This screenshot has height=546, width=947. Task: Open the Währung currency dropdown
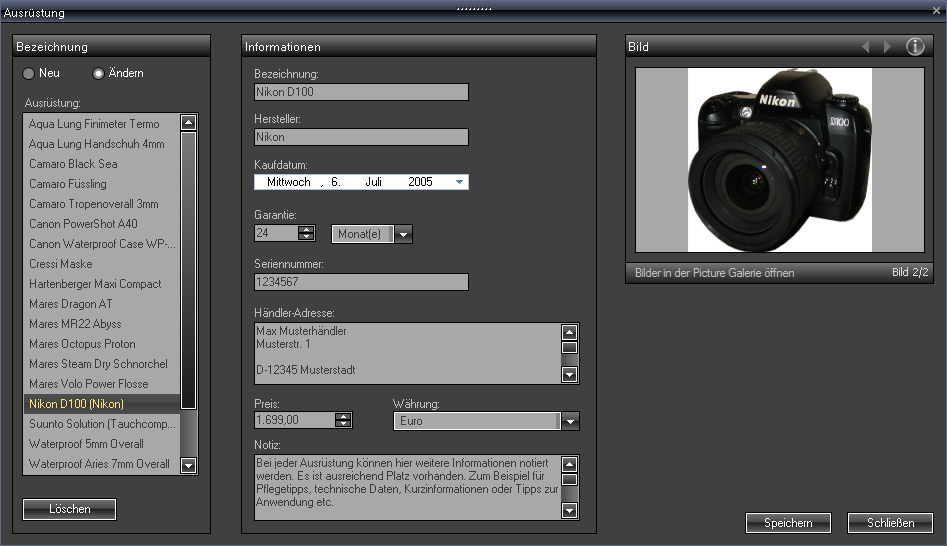pos(570,422)
